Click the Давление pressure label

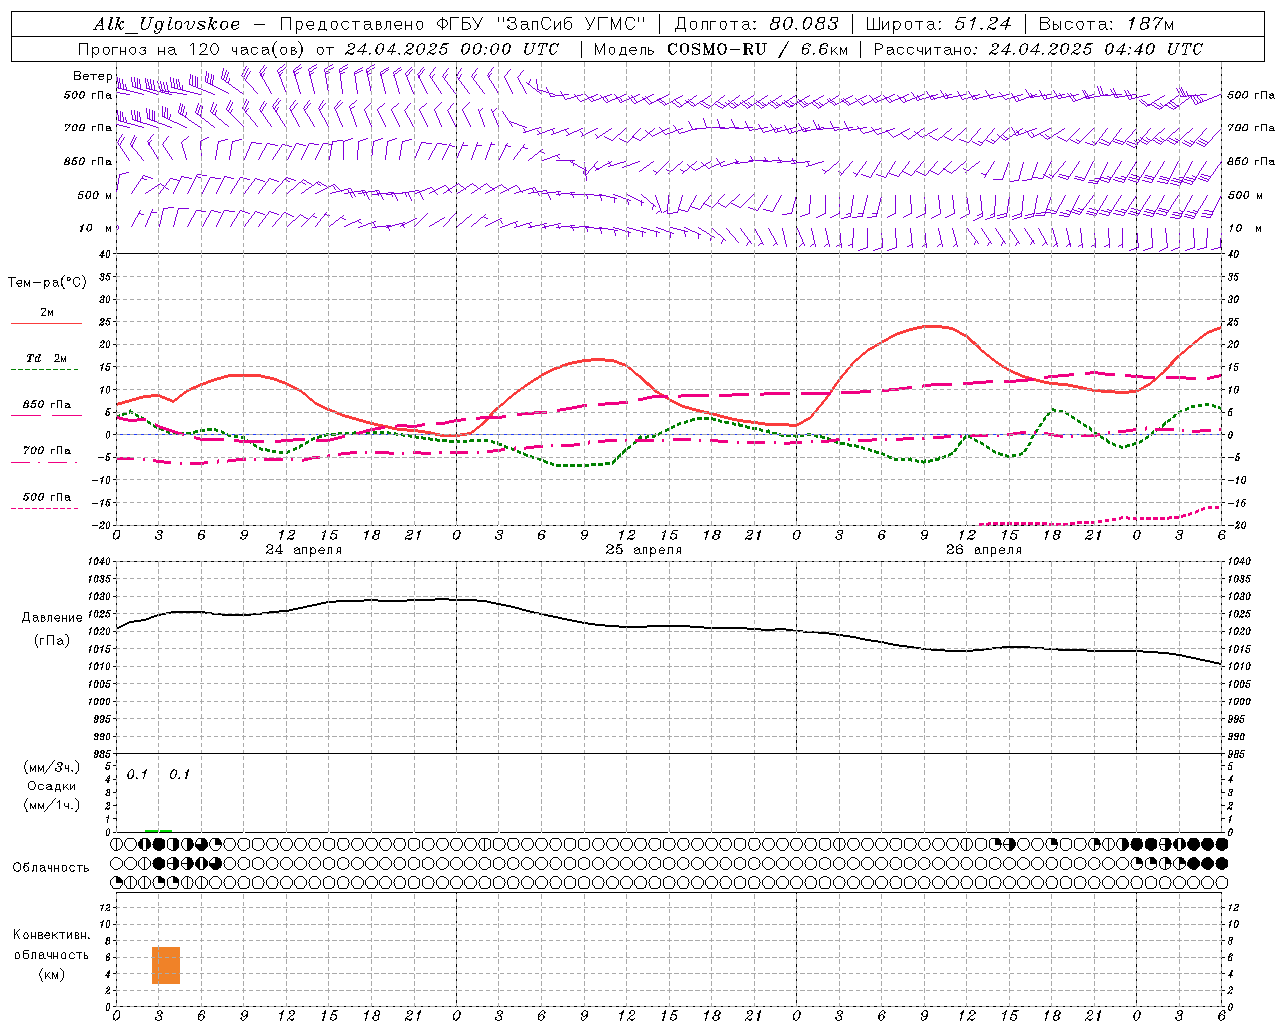pyautogui.click(x=52, y=618)
